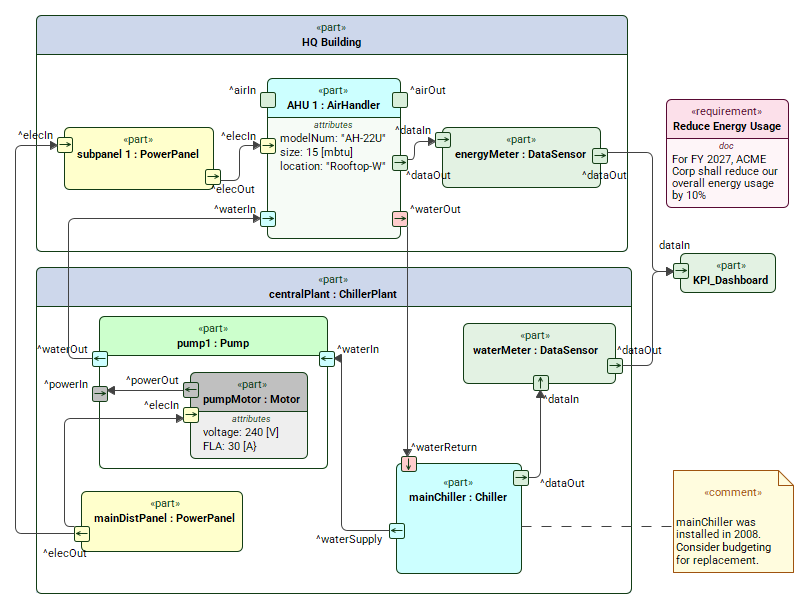
Task: Click the waterIn port on AHU 1
Action: click(267, 219)
